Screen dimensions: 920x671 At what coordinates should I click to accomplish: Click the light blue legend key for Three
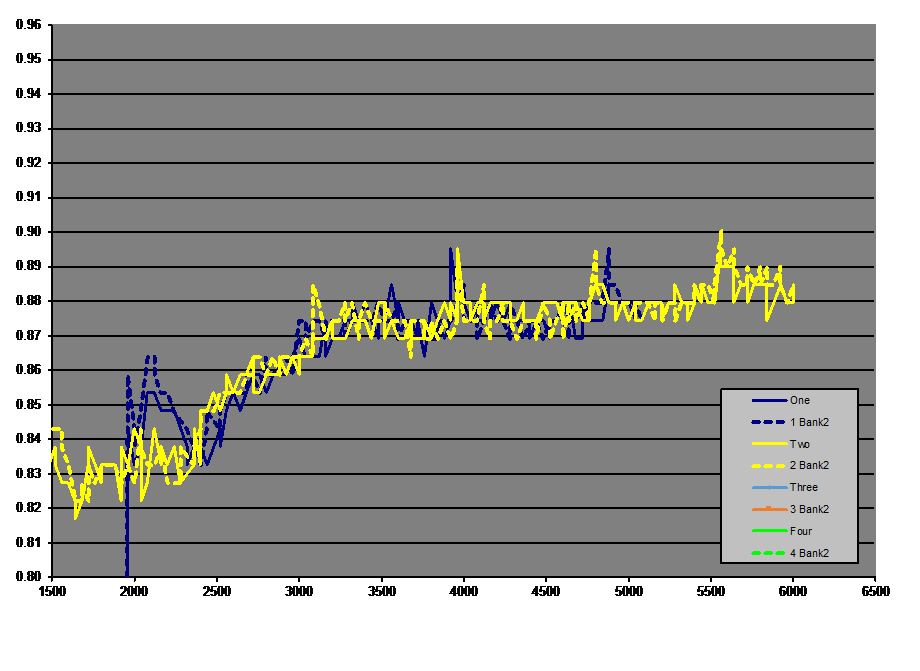click(768, 487)
